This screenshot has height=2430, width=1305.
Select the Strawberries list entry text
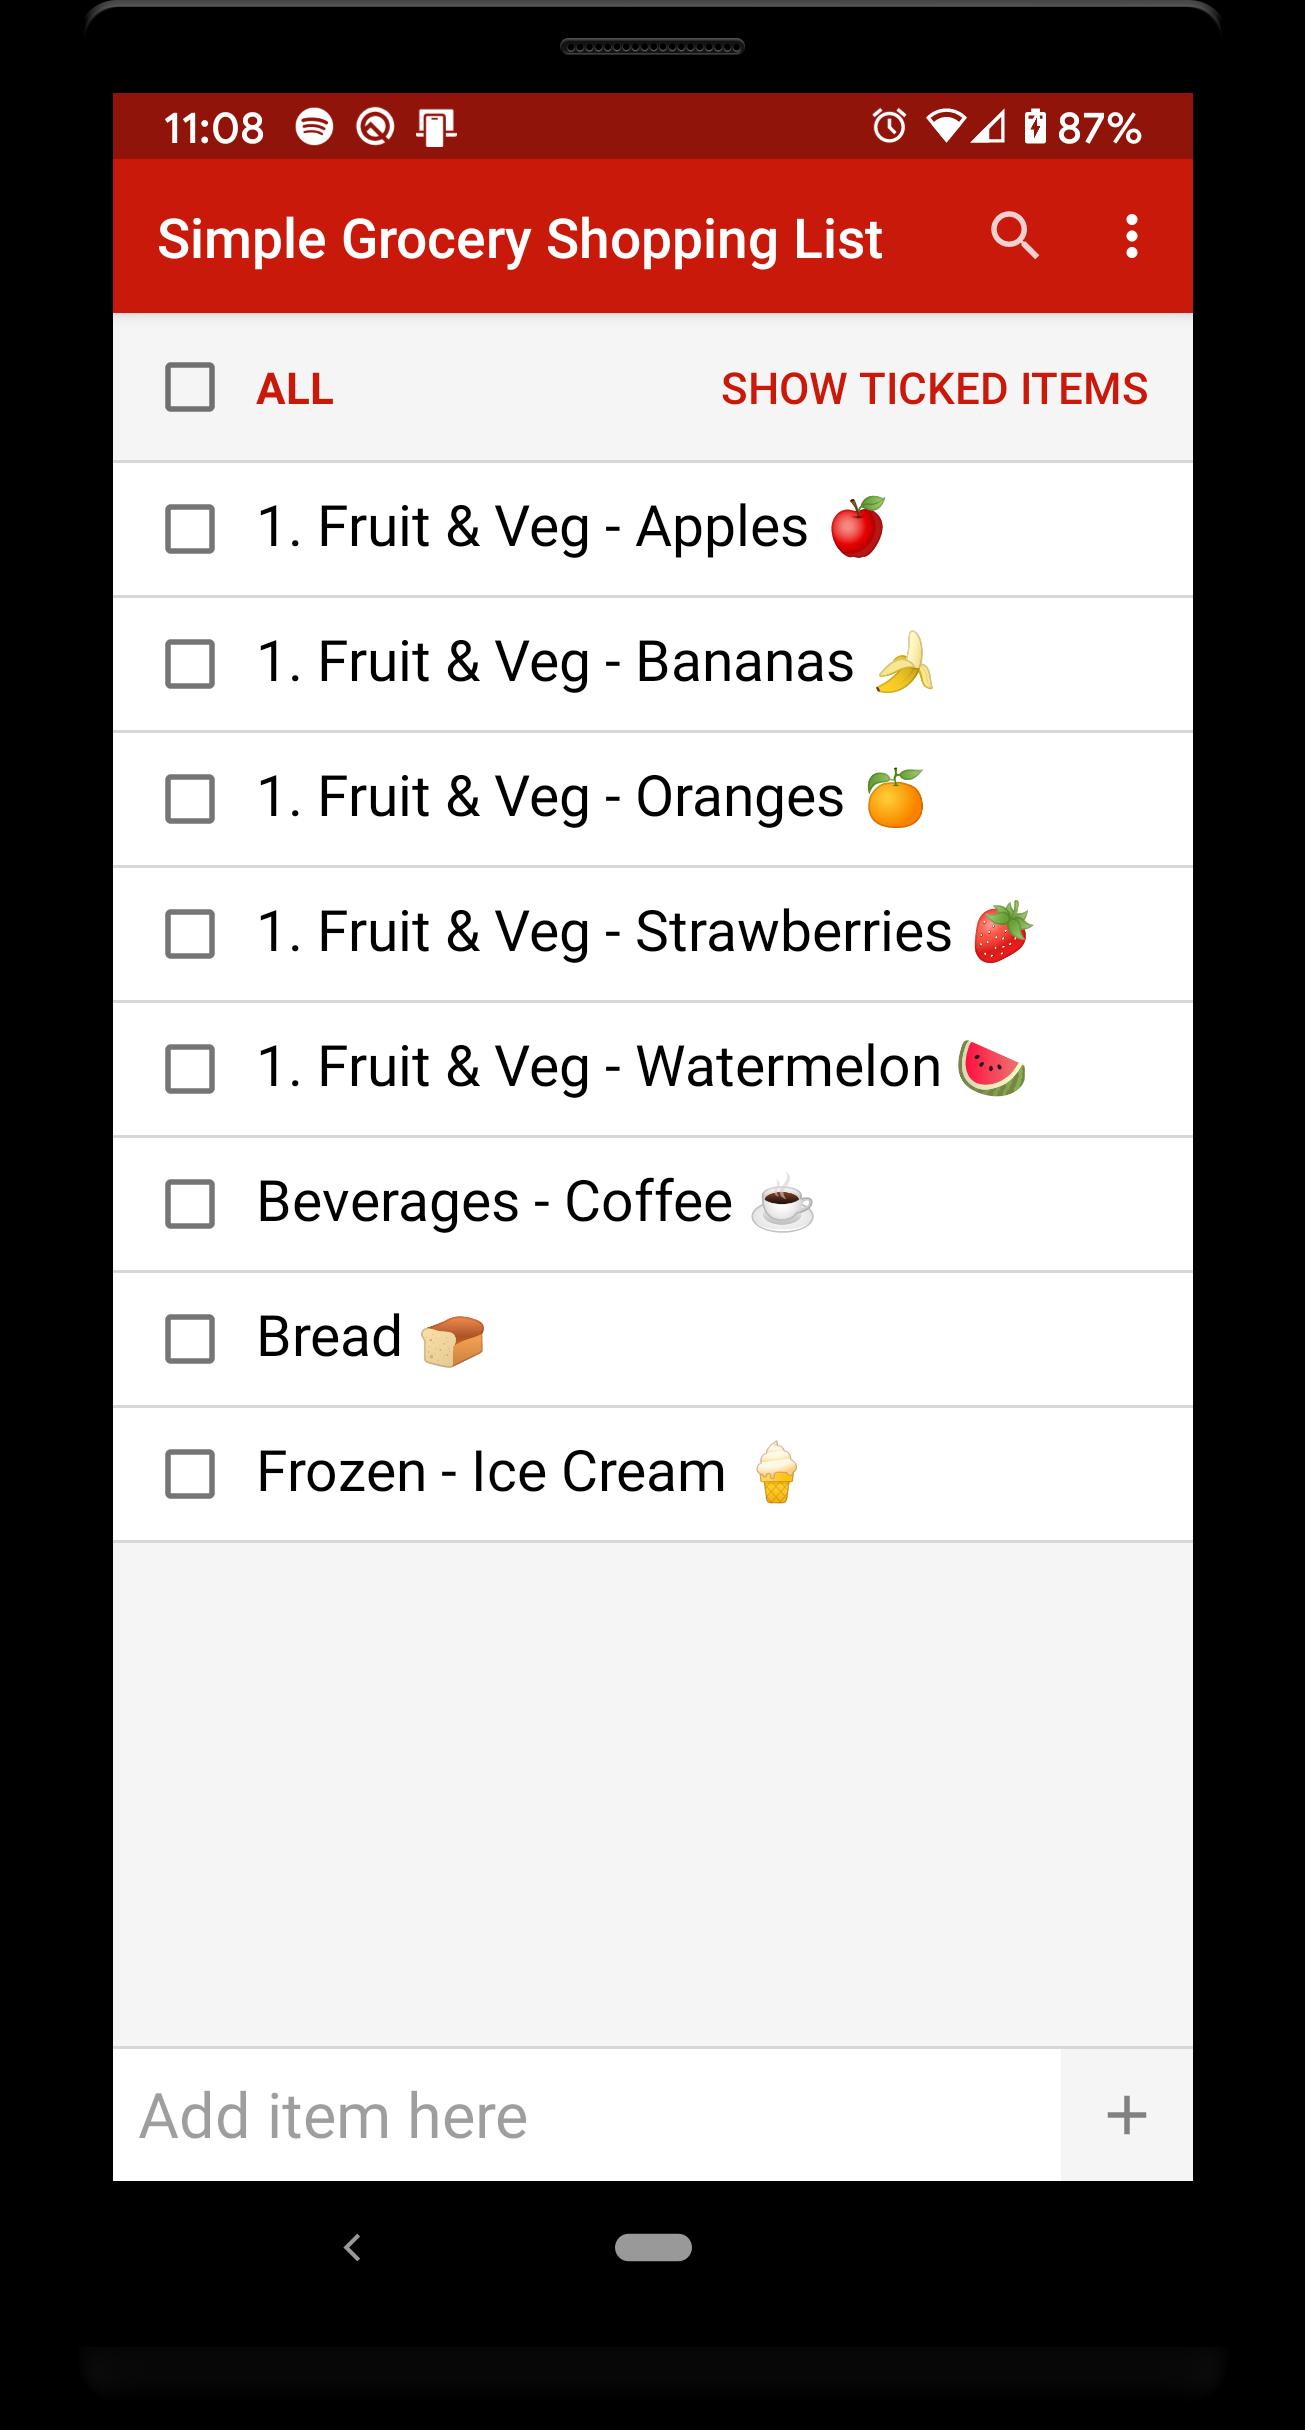coord(604,933)
